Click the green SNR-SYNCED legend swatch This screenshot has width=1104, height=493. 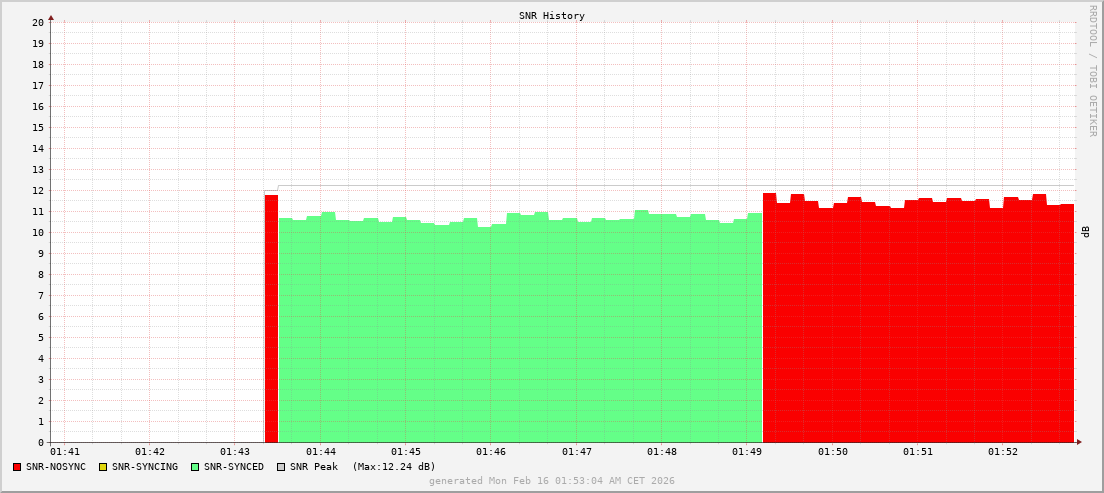pyautogui.click(x=195, y=467)
